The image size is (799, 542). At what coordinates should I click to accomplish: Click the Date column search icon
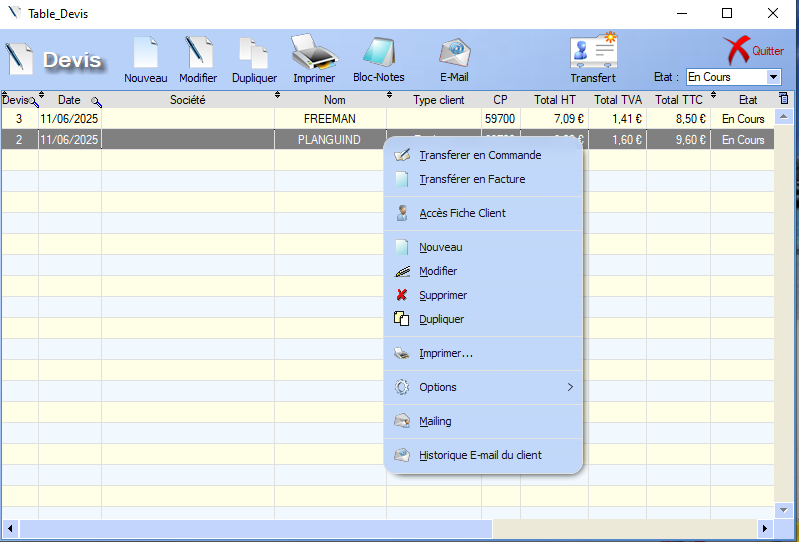pyautogui.click(x=96, y=101)
